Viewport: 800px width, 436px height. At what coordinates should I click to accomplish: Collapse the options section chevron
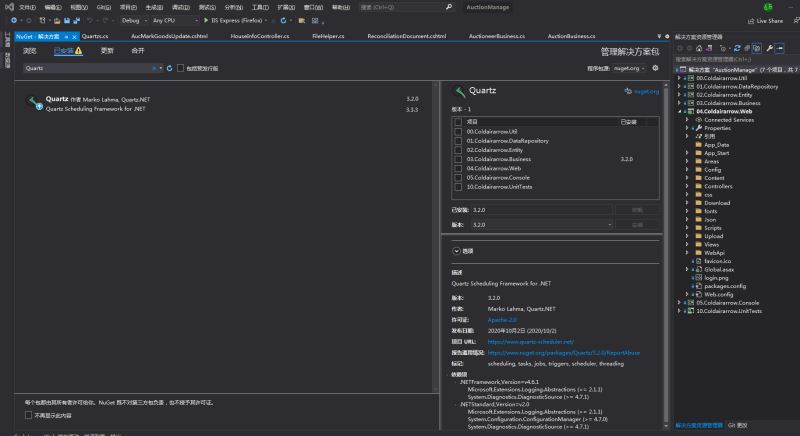click(456, 251)
